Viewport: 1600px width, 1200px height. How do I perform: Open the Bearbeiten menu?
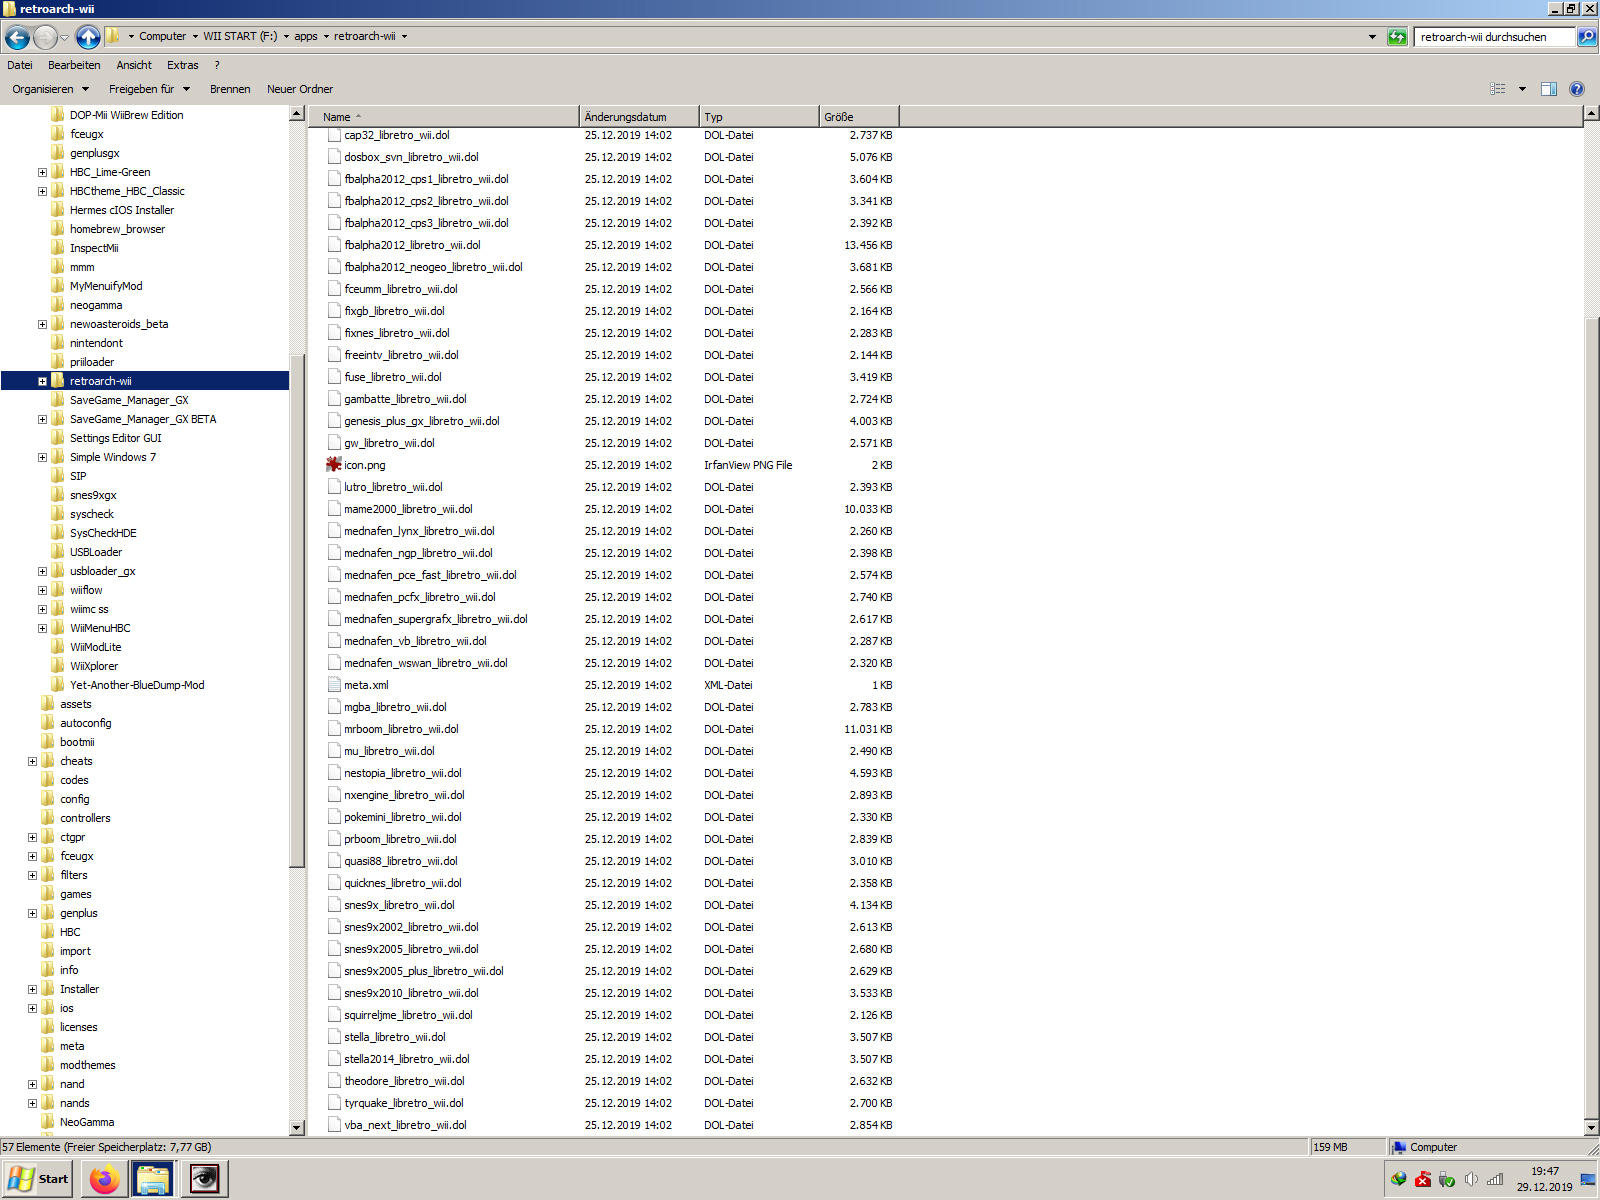(x=74, y=65)
